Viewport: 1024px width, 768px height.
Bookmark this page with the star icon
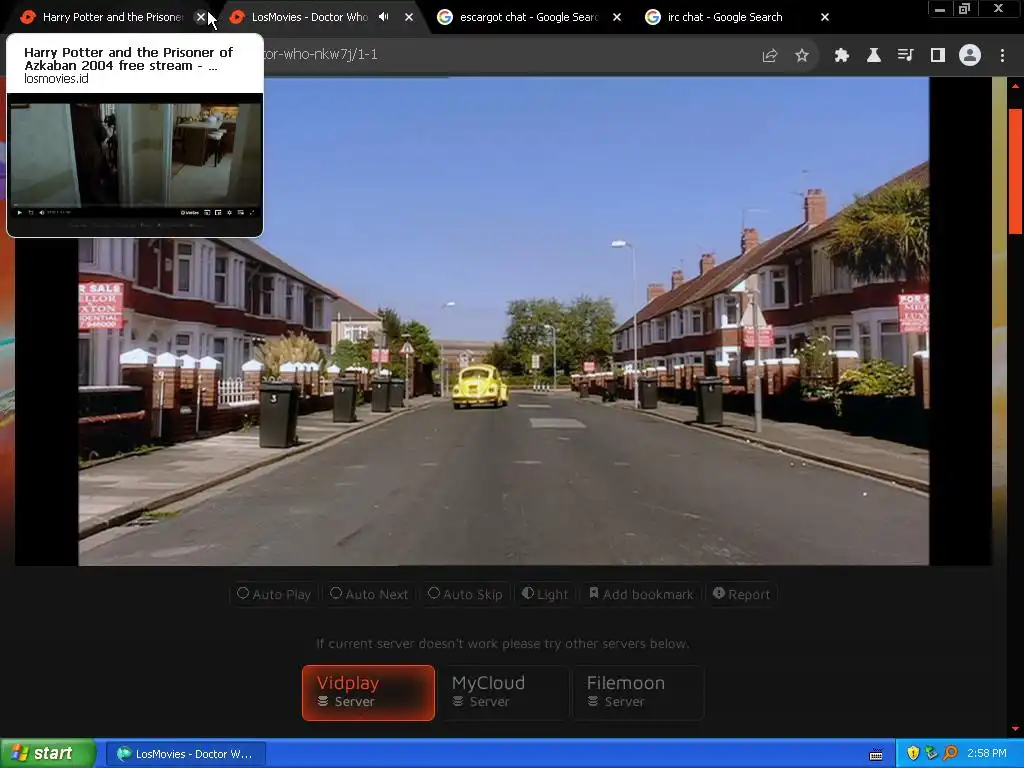[x=802, y=56]
